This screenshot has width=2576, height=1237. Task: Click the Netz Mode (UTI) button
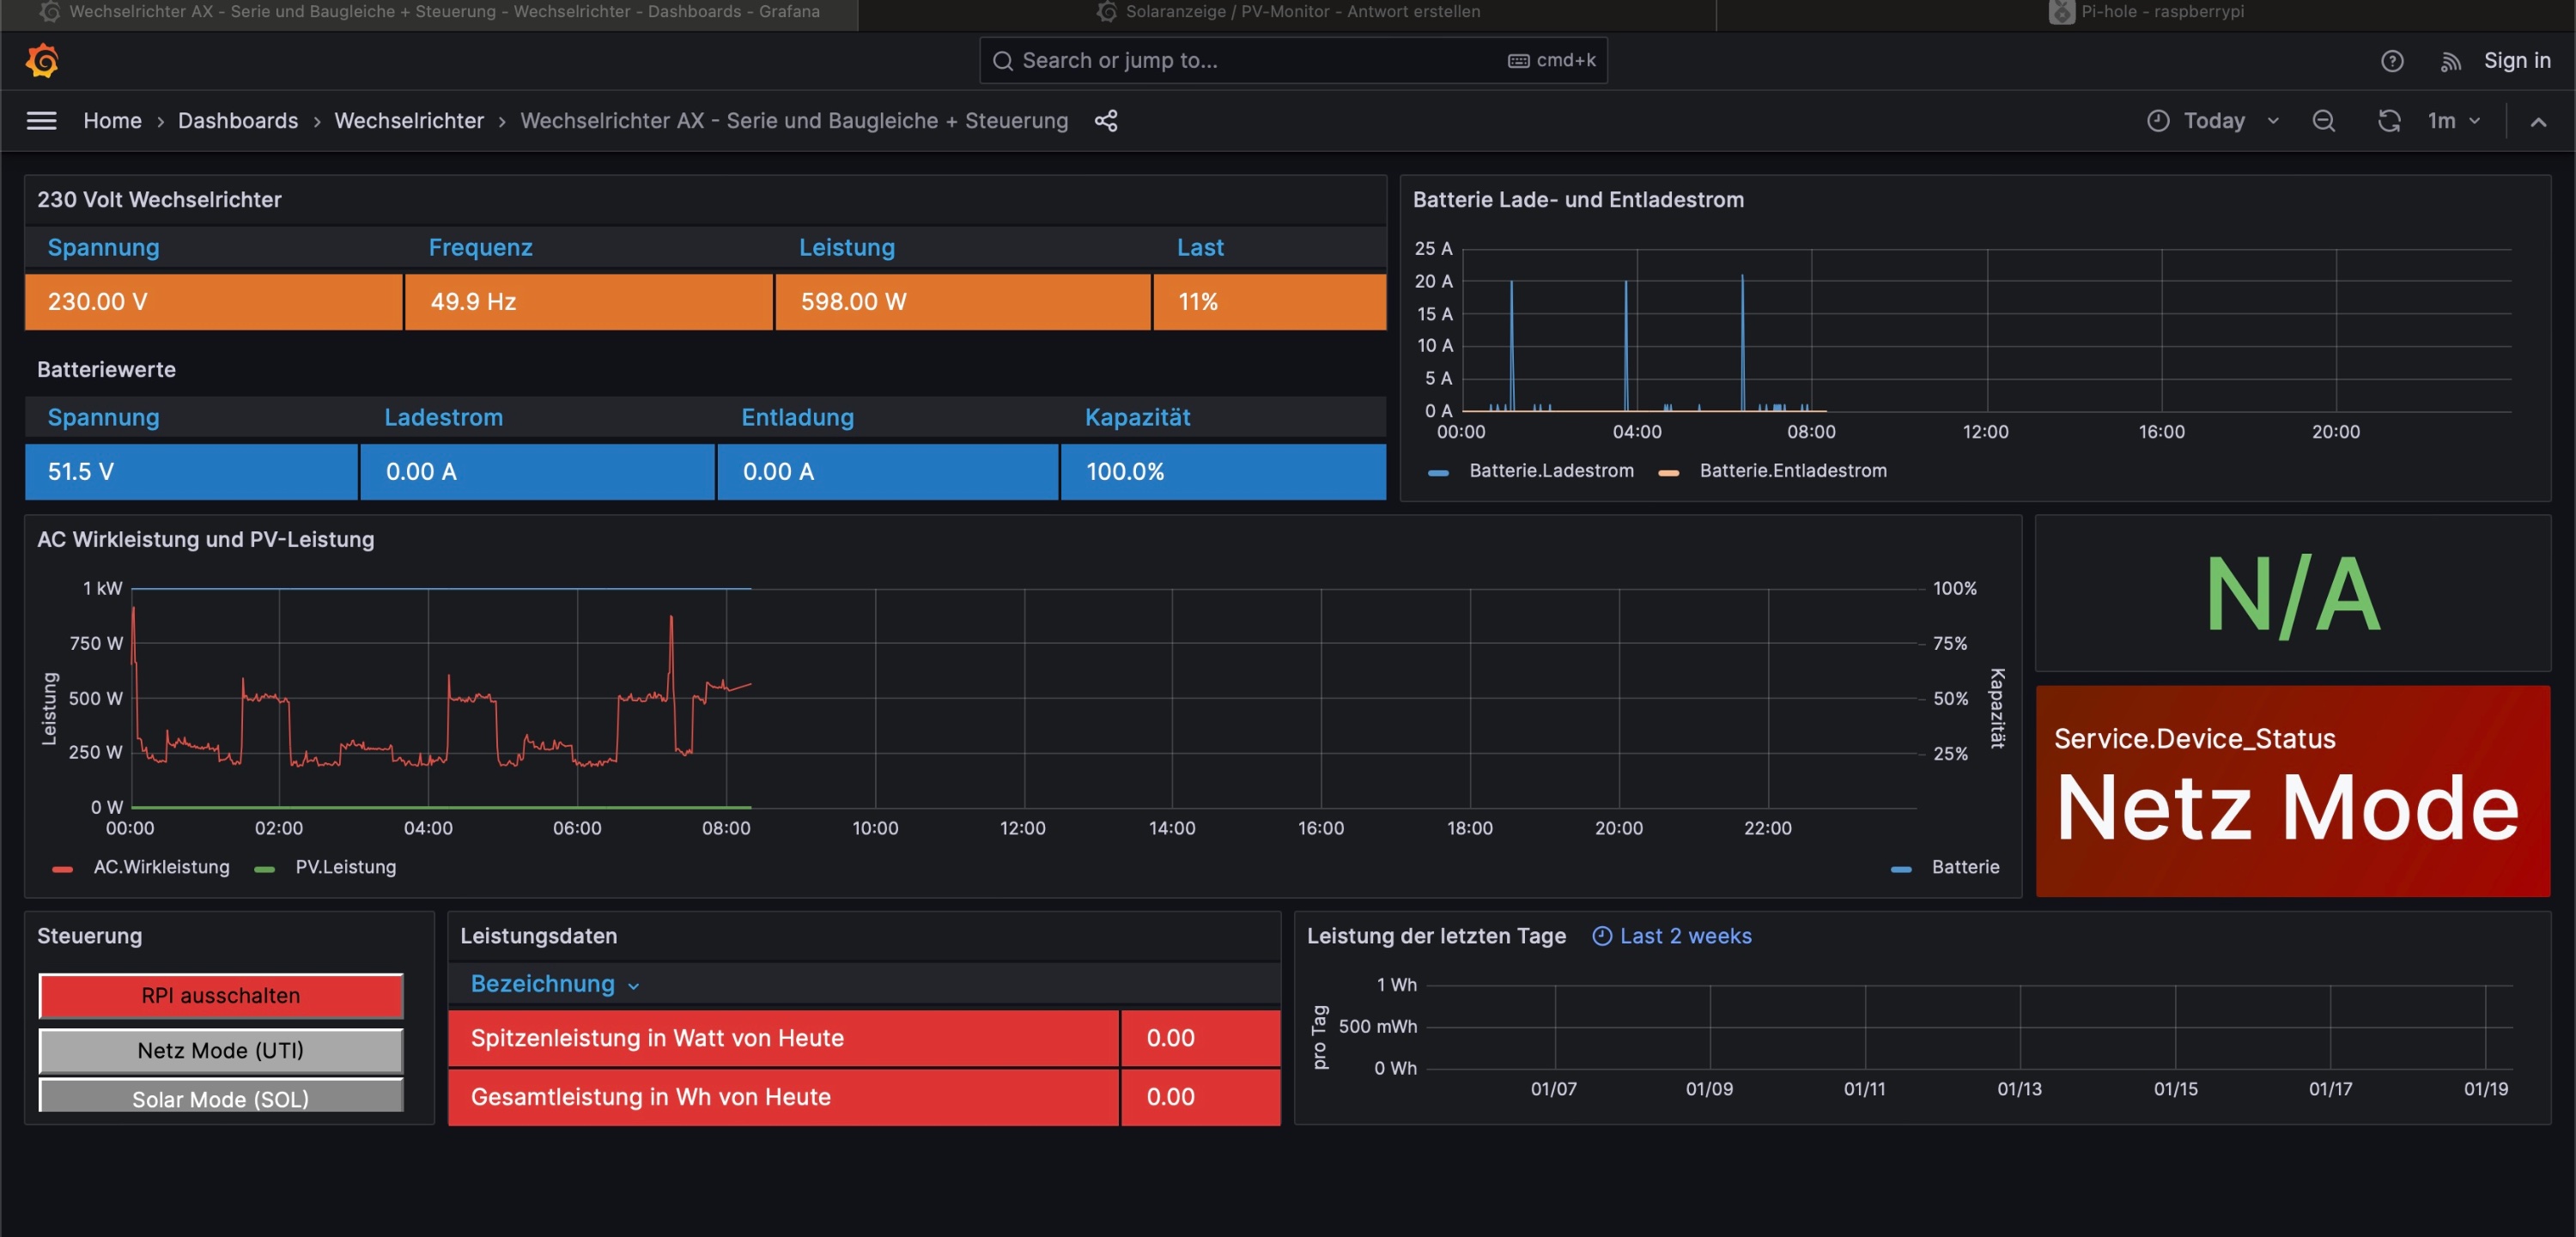click(x=220, y=1050)
